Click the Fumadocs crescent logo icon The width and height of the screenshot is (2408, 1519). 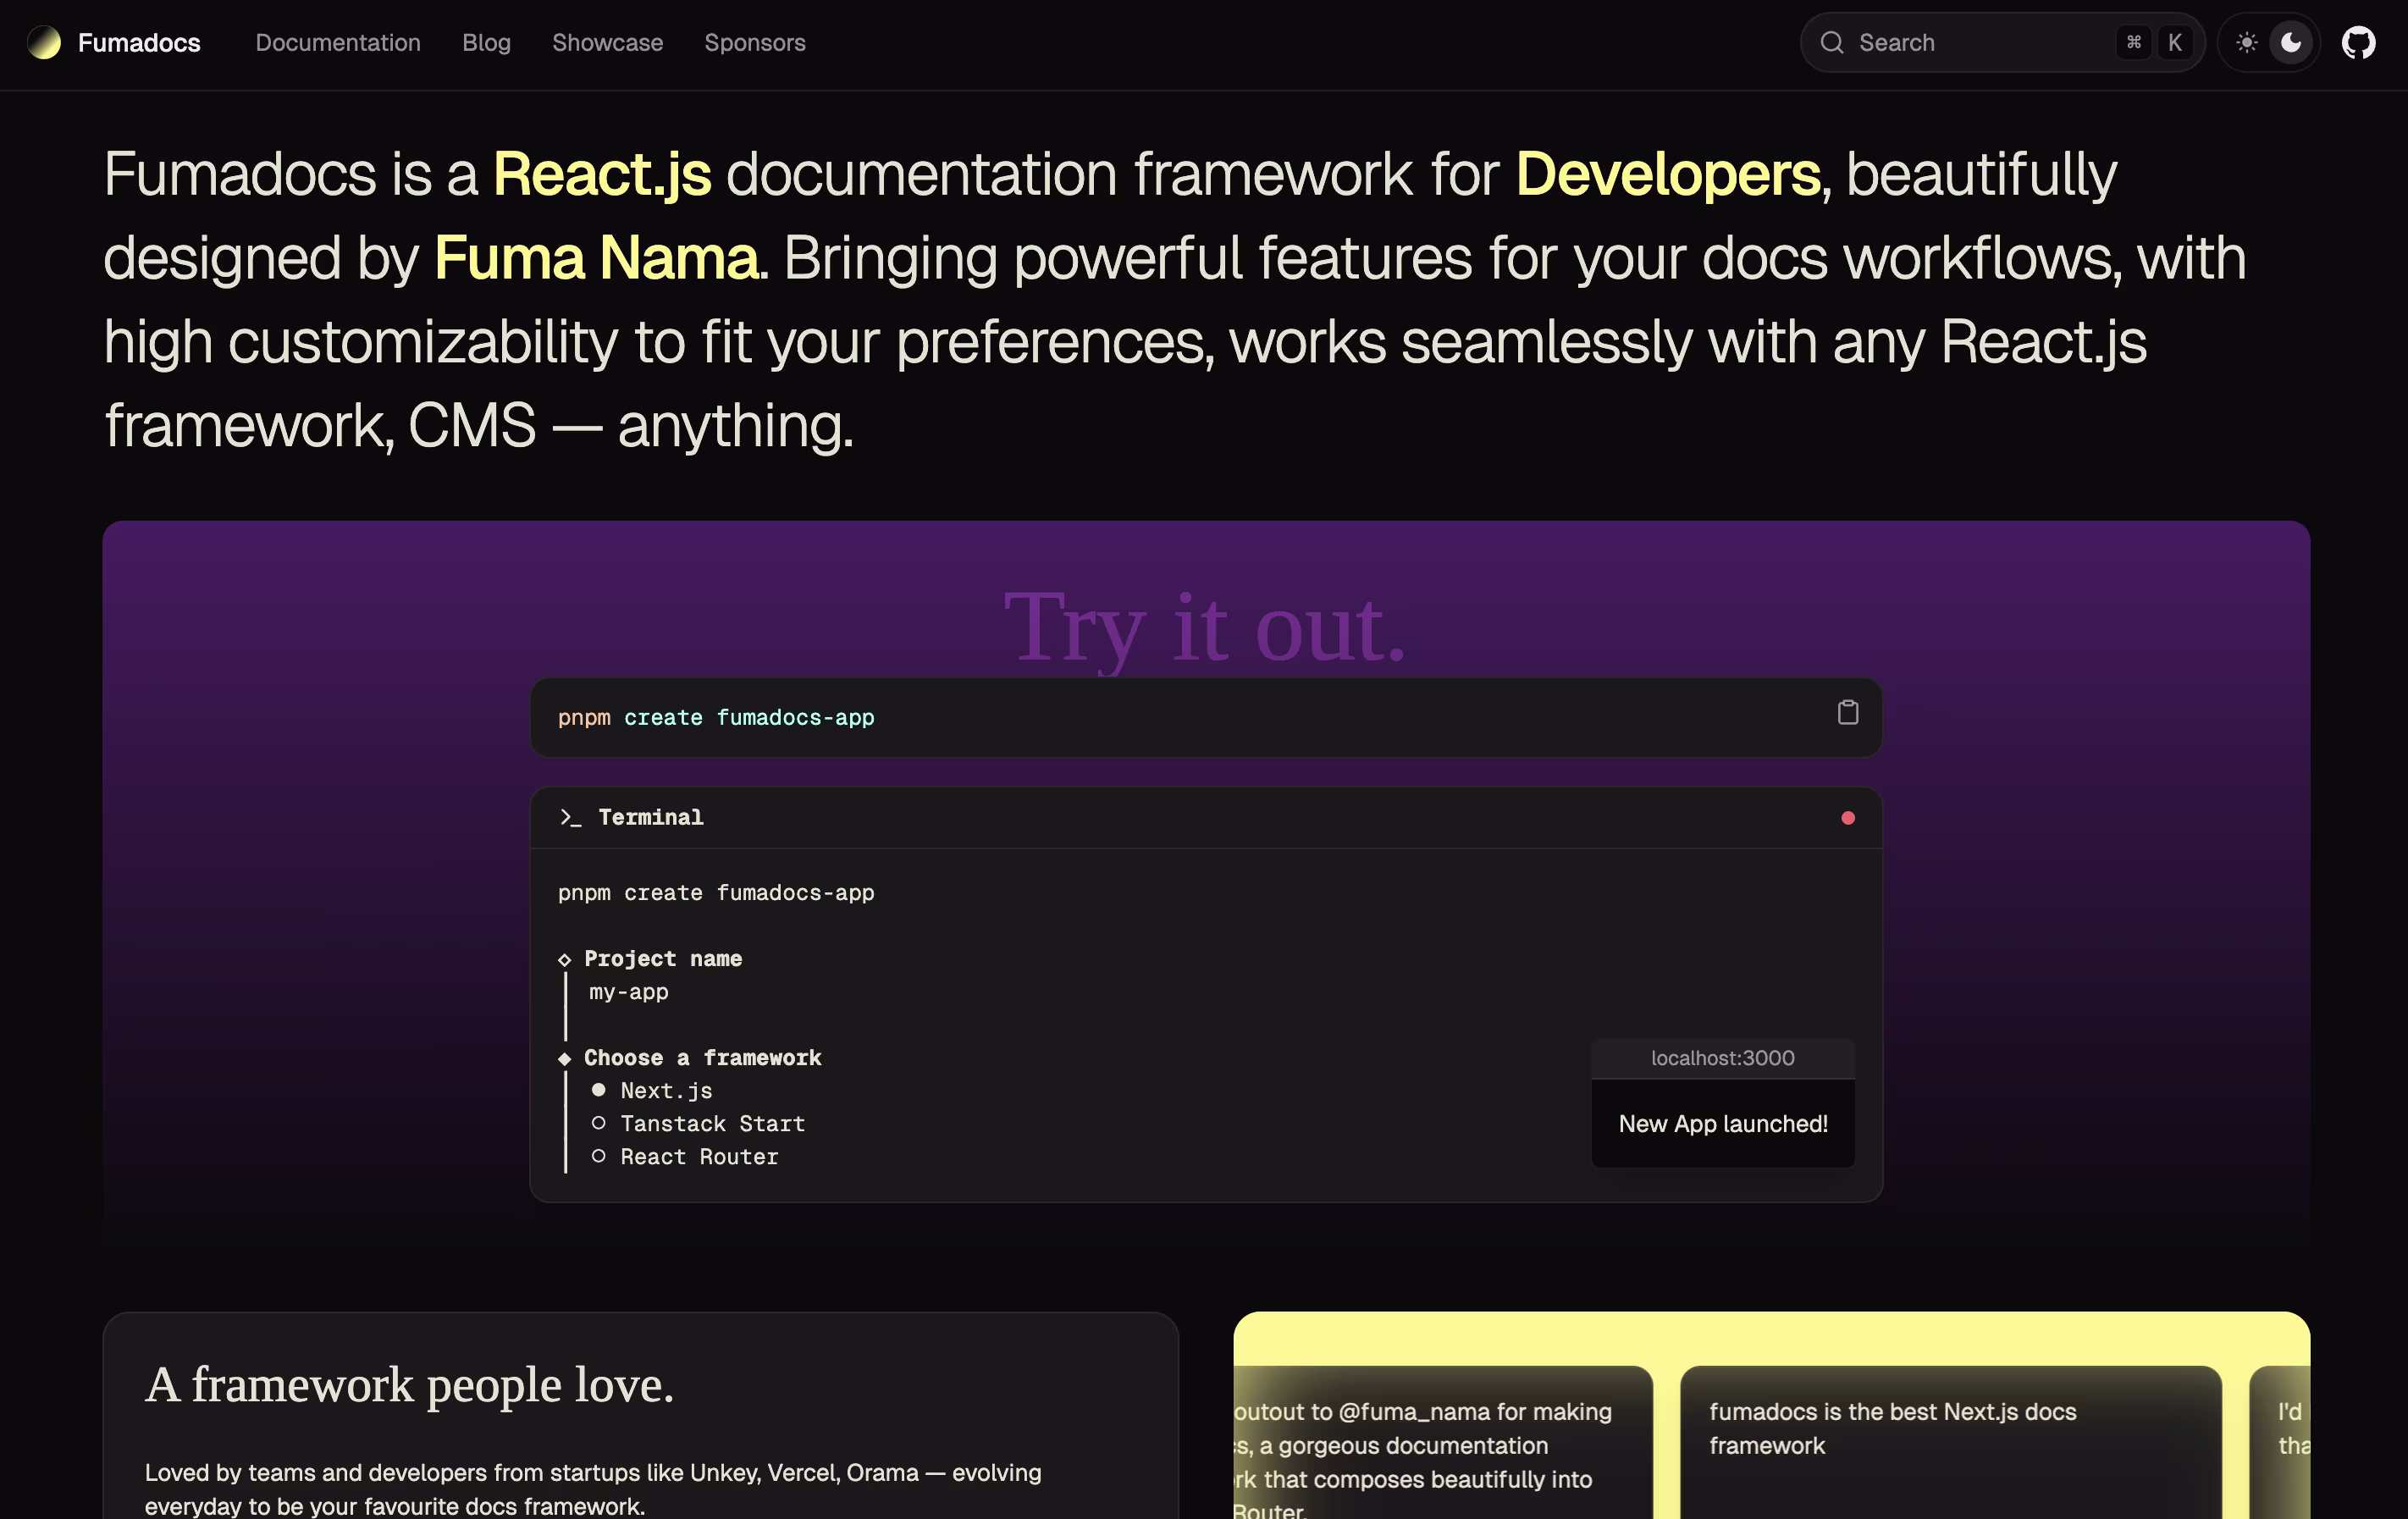point(44,42)
